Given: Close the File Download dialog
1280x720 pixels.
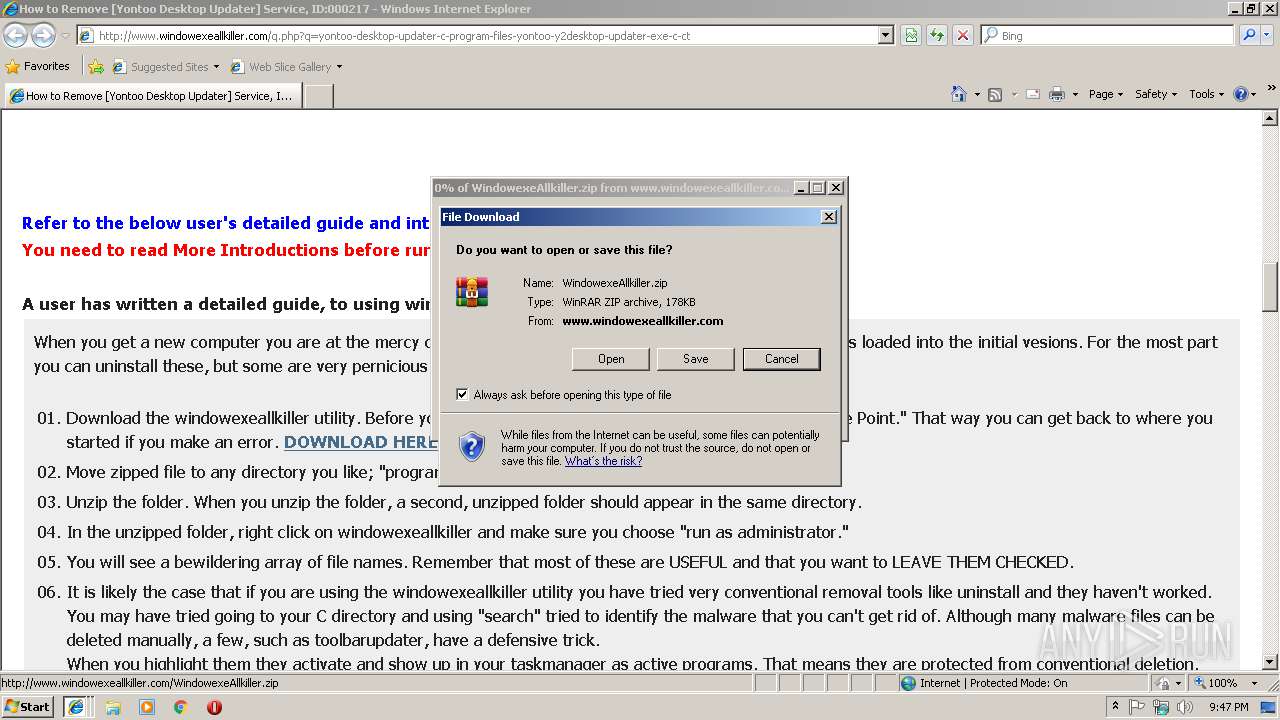Looking at the screenshot, I should (828, 217).
